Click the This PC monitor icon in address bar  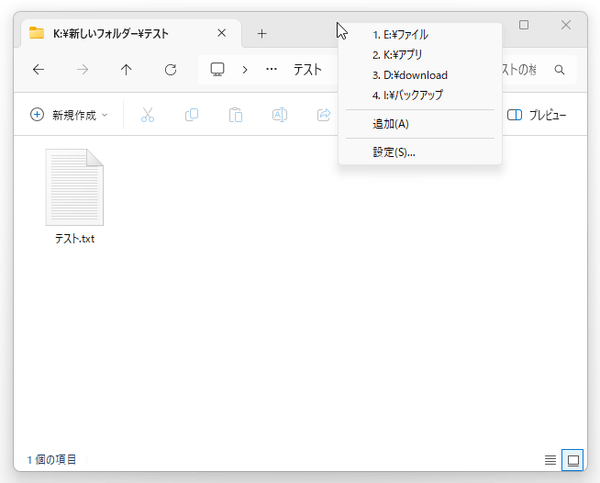217,69
